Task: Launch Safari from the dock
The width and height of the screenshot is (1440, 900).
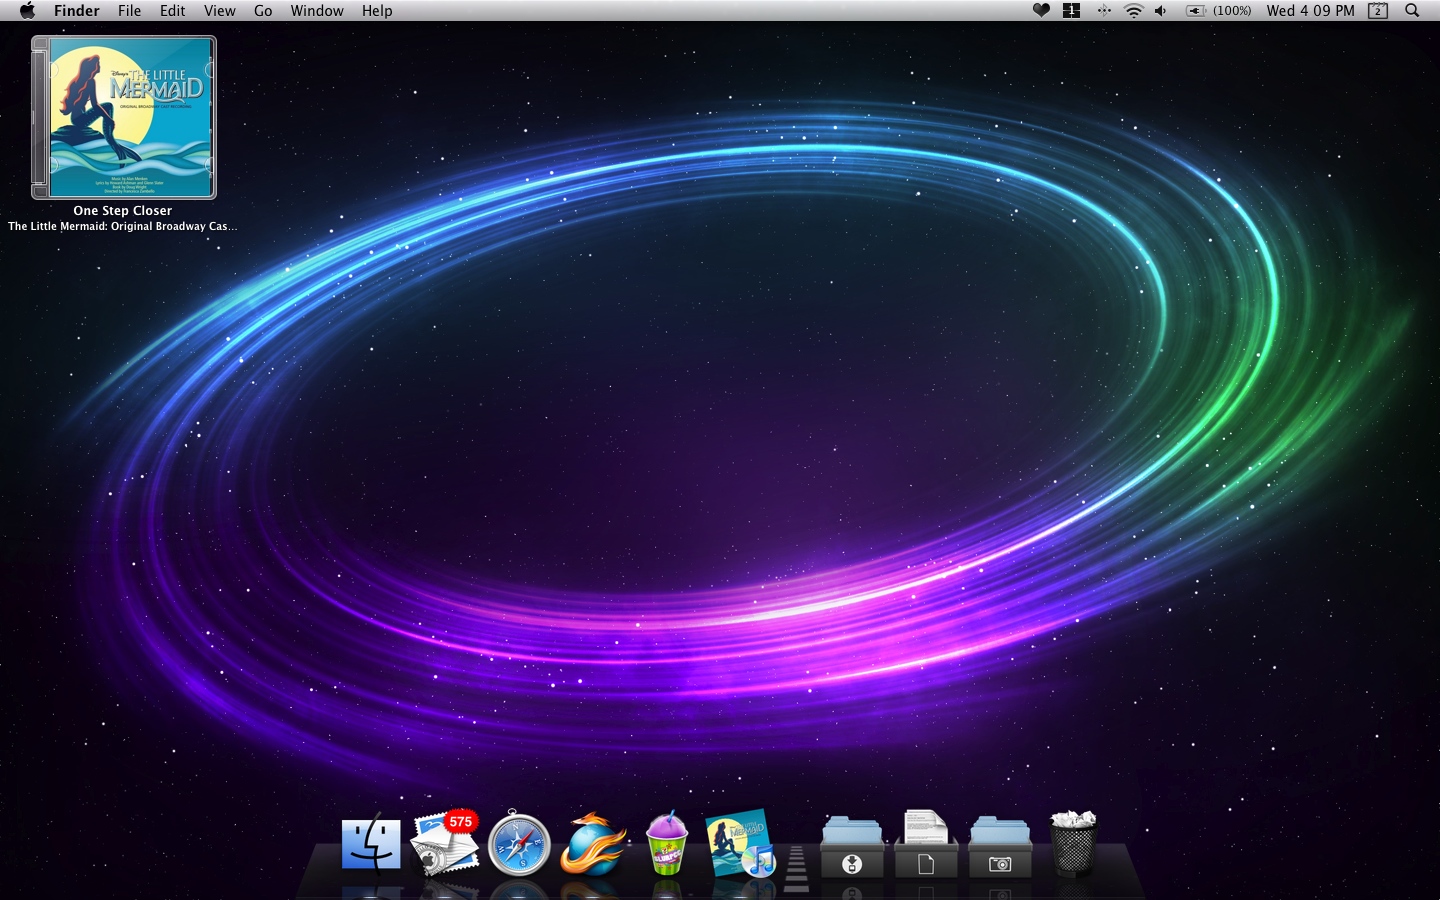Action: pos(519,845)
